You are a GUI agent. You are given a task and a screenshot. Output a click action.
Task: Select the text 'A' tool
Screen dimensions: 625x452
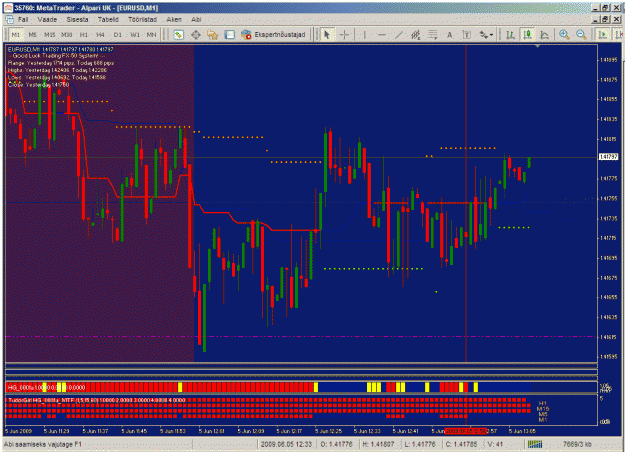point(450,35)
